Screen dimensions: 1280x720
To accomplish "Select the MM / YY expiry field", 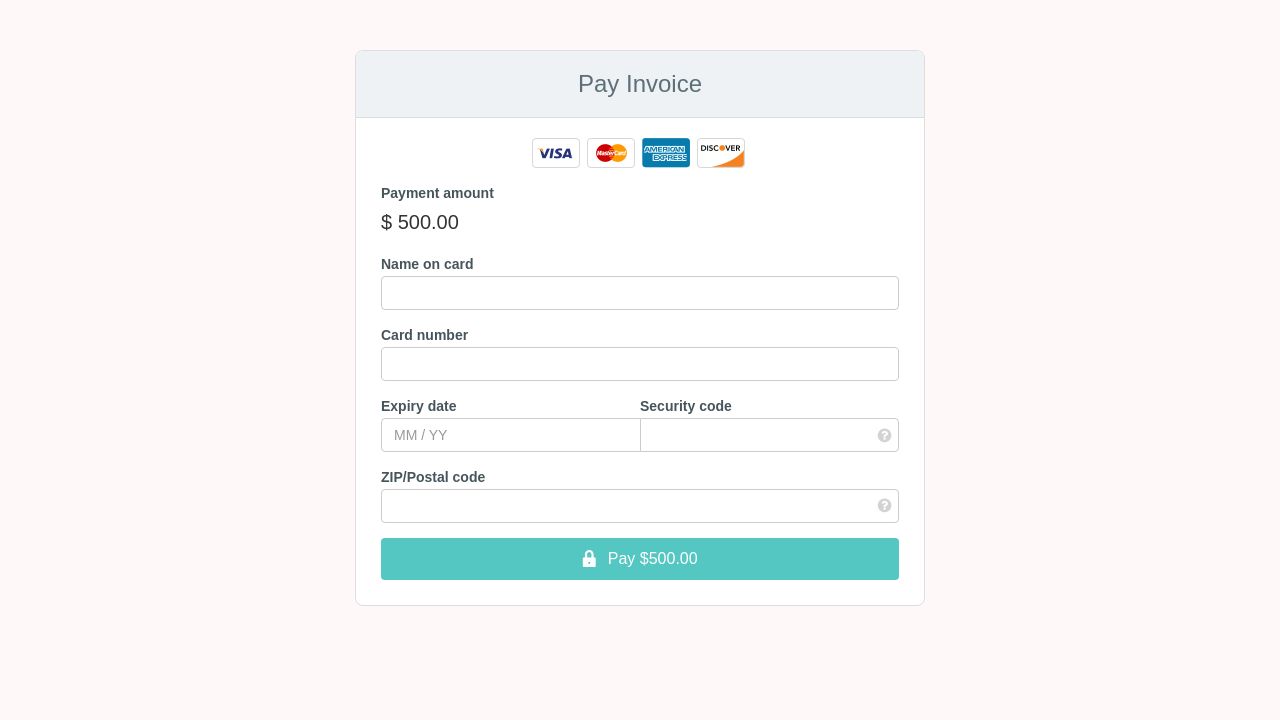I will pyautogui.click(x=511, y=435).
